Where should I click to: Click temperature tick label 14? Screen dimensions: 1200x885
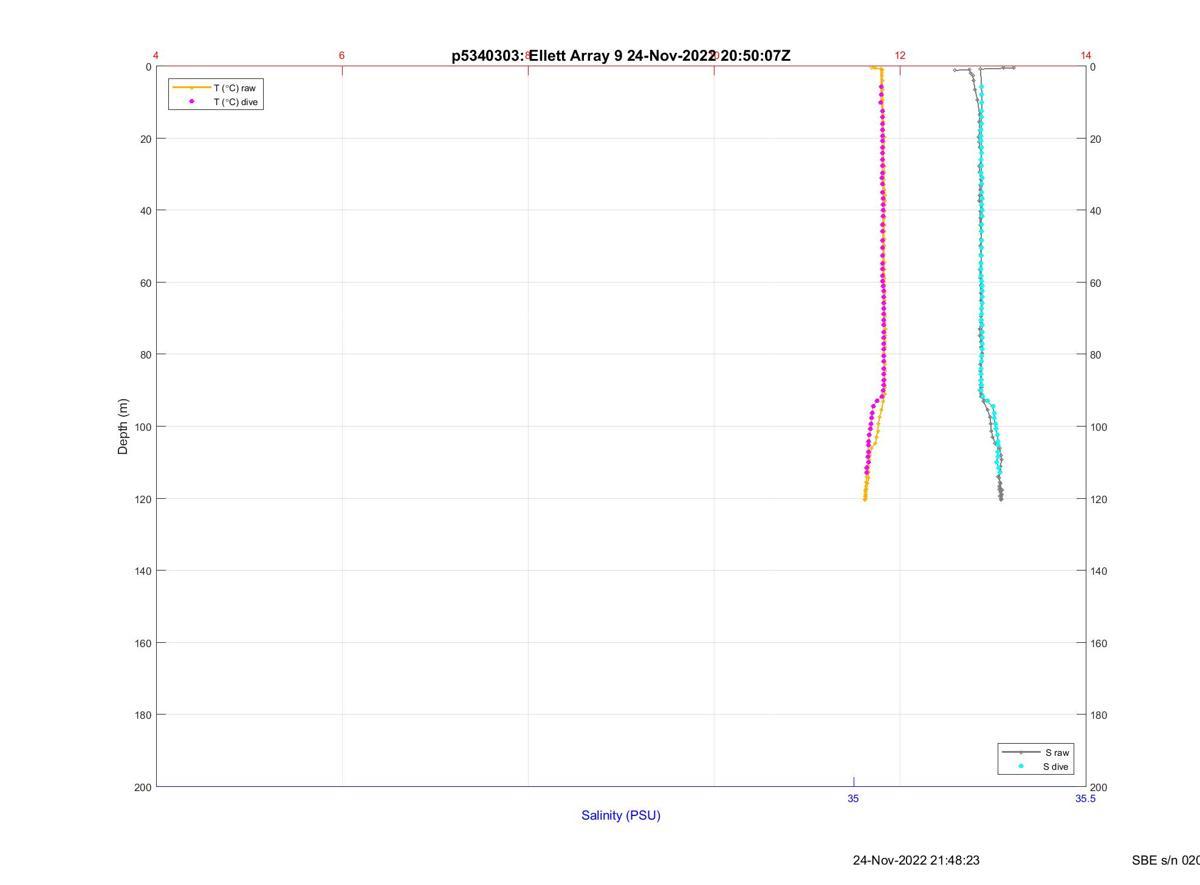(1086, 56)
